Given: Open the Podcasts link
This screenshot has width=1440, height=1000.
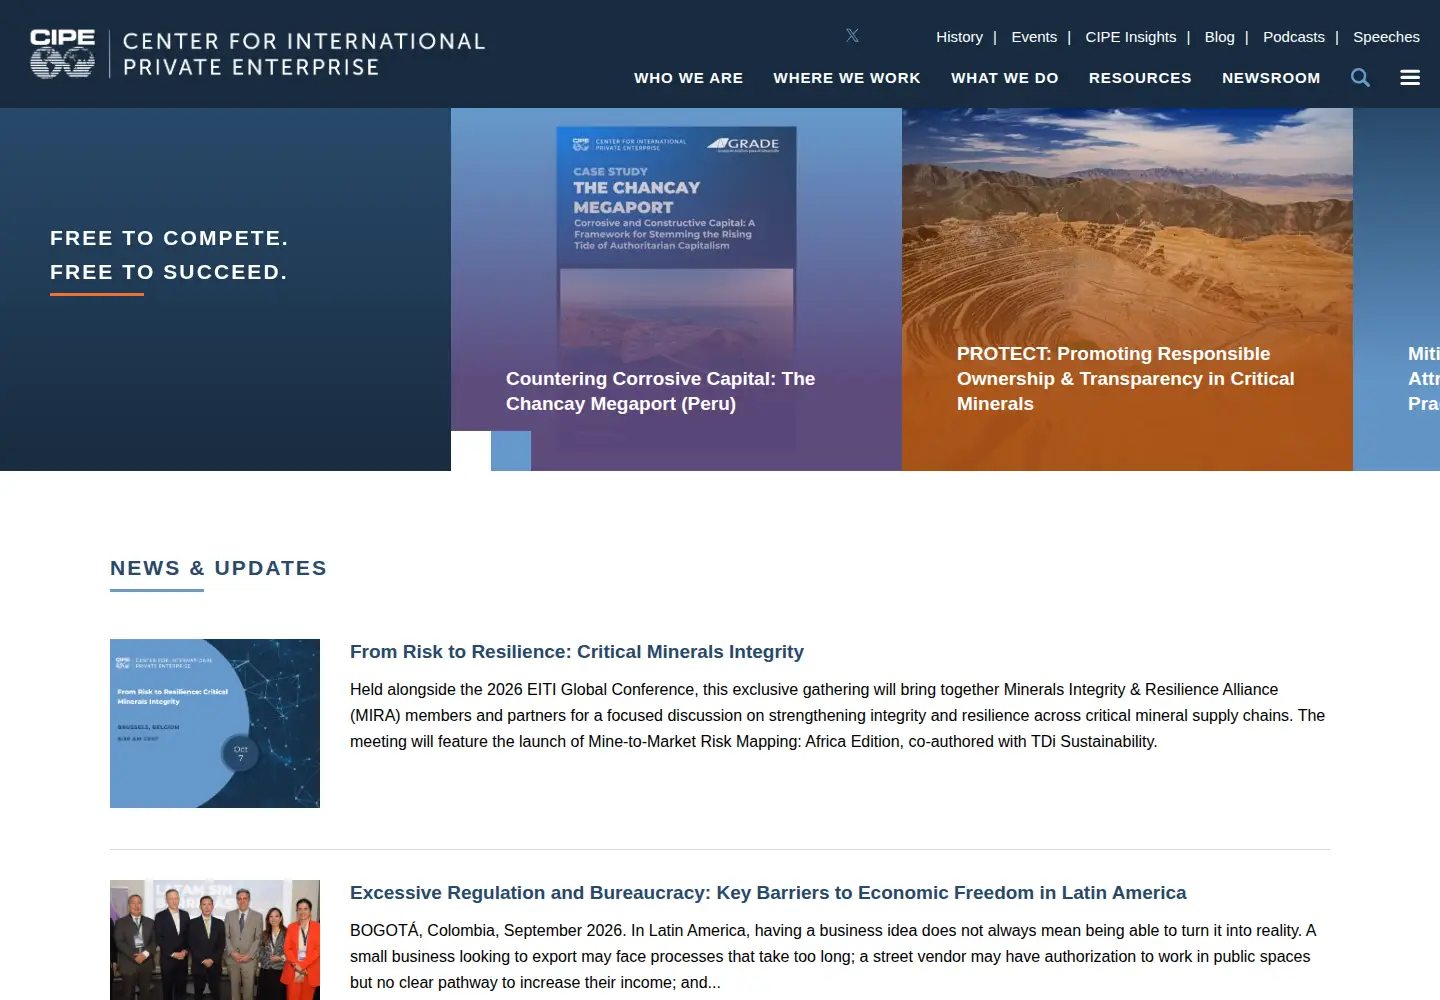Looking at the screenshot, I should [1294, 37].
